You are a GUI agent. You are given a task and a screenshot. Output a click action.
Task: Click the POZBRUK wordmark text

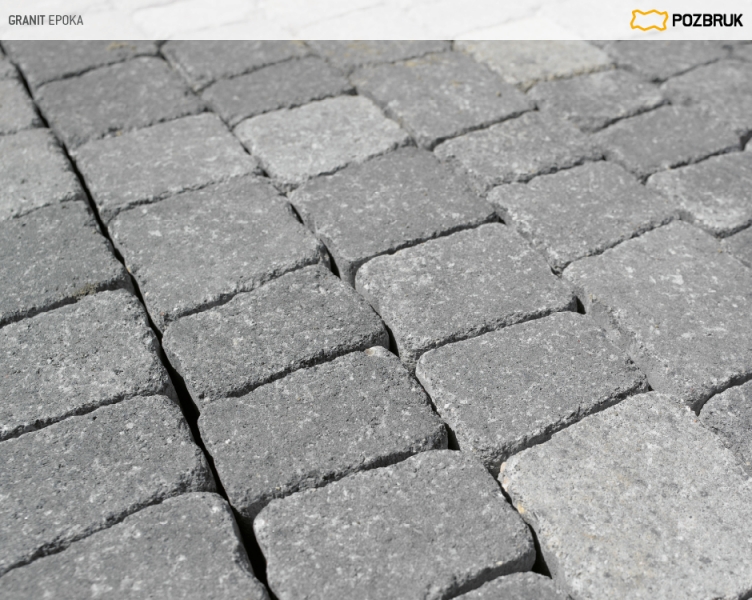[x=707, y=20]
